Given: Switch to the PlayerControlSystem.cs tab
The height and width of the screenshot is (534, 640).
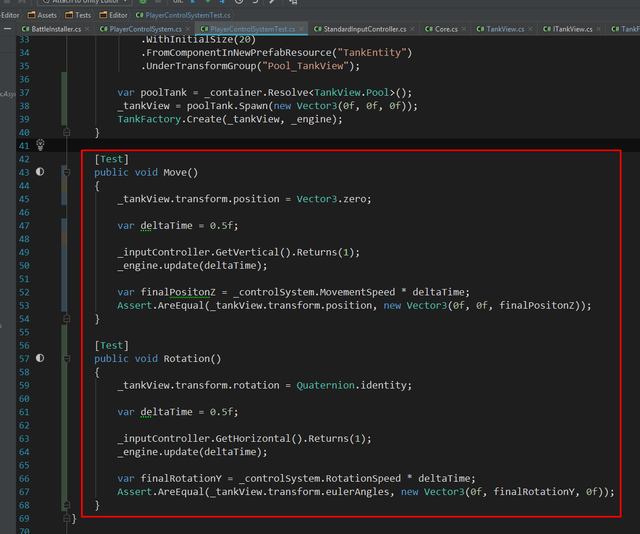Looking at the screenshot, I should tap(145, 29).
